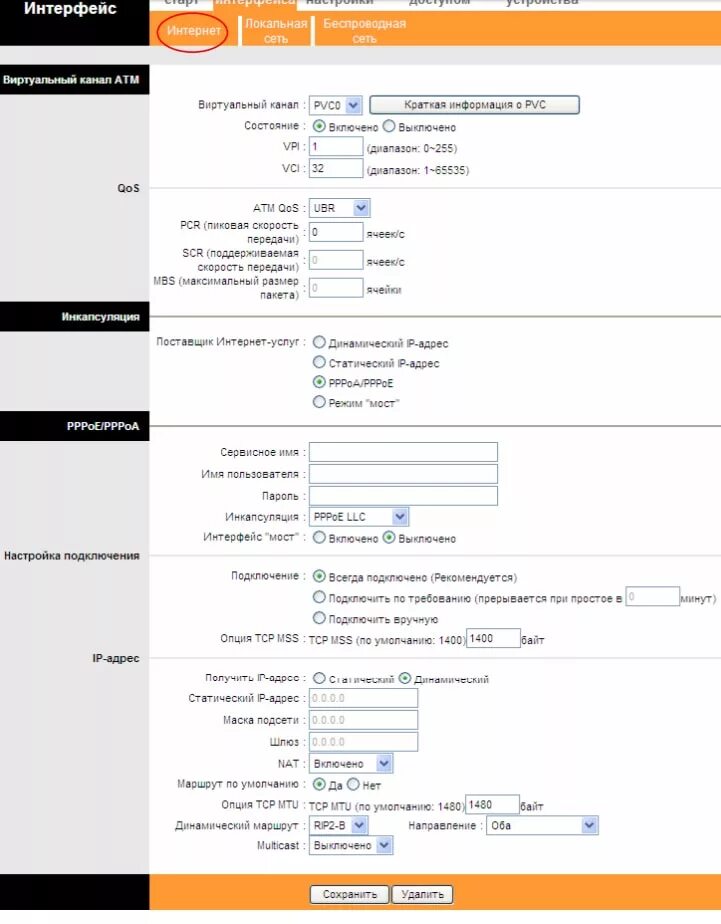Select Статический get IP-address radio
Image resolution: width=721 pixels, height=924 pixels.
(319, 678)
